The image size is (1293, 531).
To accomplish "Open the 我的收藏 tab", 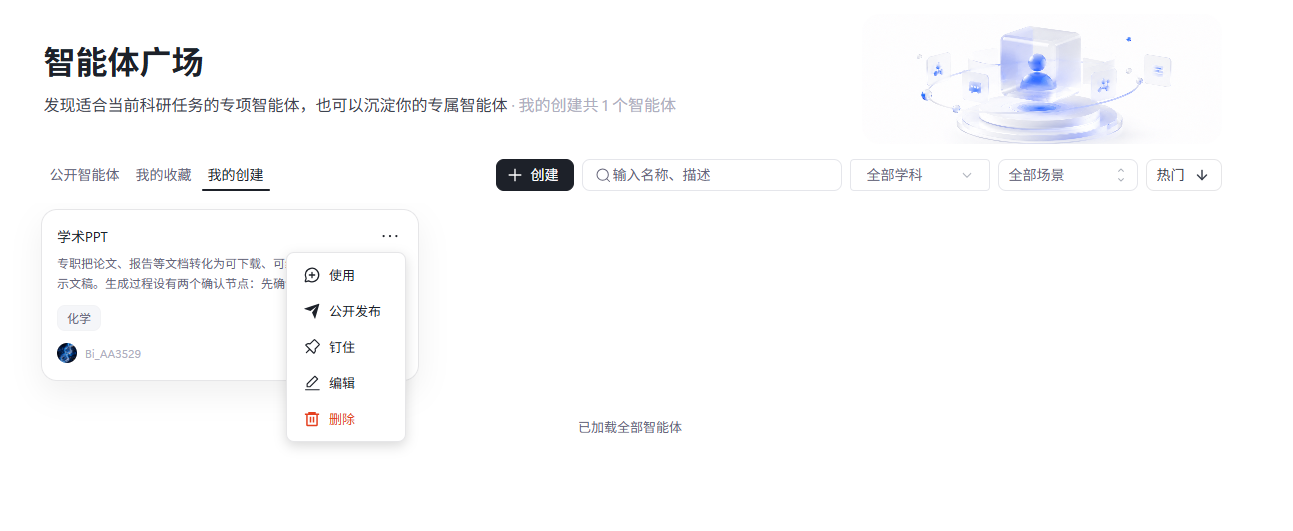I will click(164, 175).
